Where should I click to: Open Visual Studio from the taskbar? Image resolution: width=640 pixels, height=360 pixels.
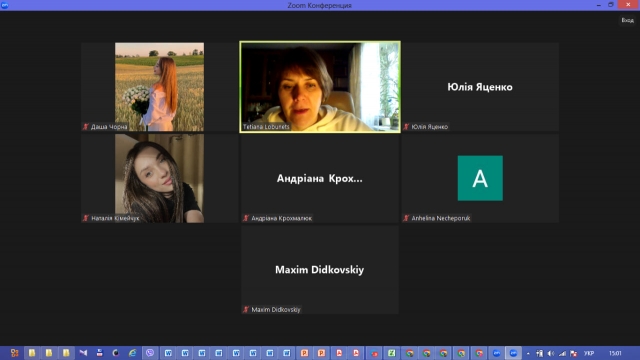pyautogui.click(x=83, y=353)
